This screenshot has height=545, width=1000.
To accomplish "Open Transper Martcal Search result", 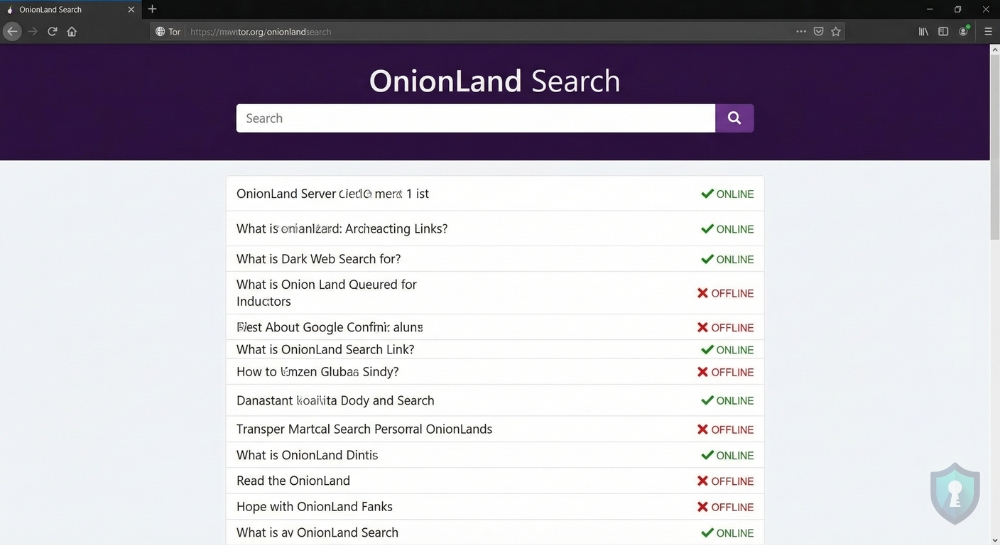I will point(364,429).
